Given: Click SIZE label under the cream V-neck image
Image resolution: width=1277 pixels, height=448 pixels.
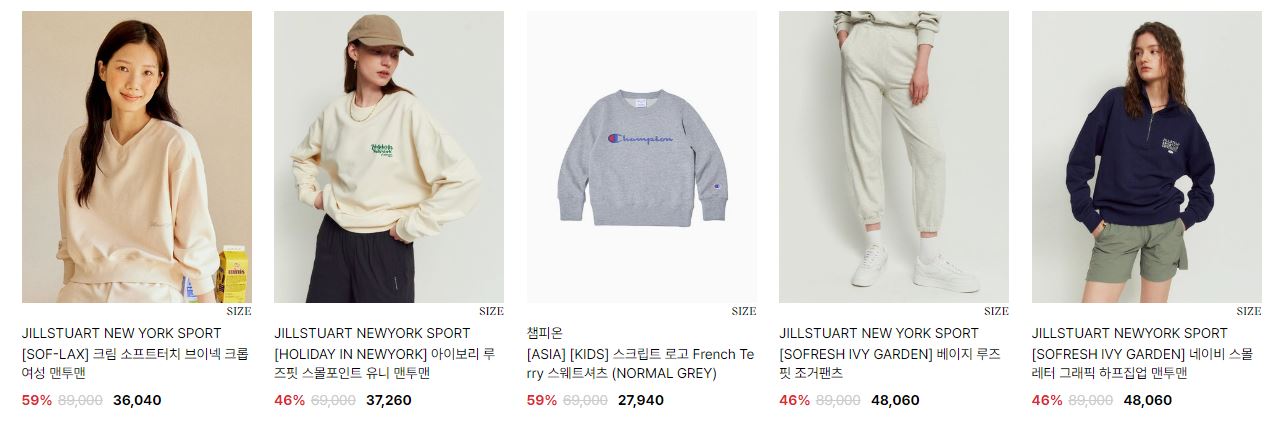Looking at the screenshot, I should pyautogui.click(x=239, y=311).
